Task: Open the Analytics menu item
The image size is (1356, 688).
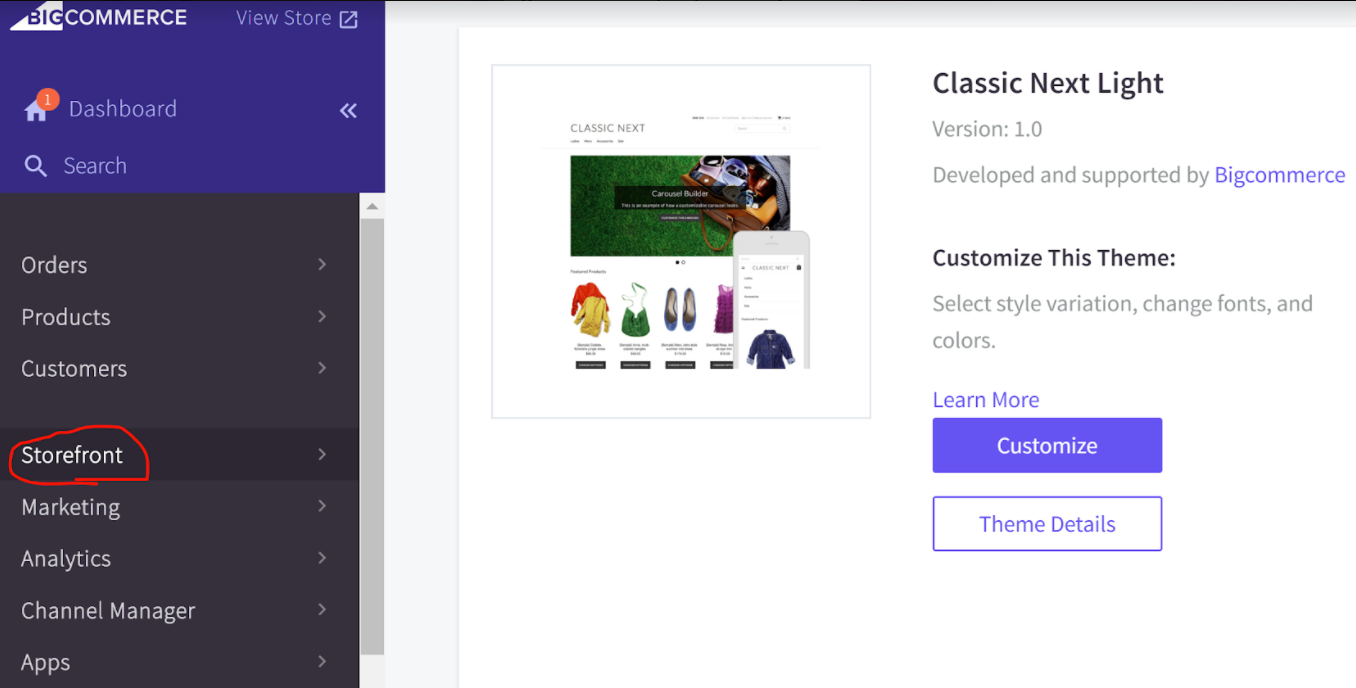Action: tap(66, 559)
